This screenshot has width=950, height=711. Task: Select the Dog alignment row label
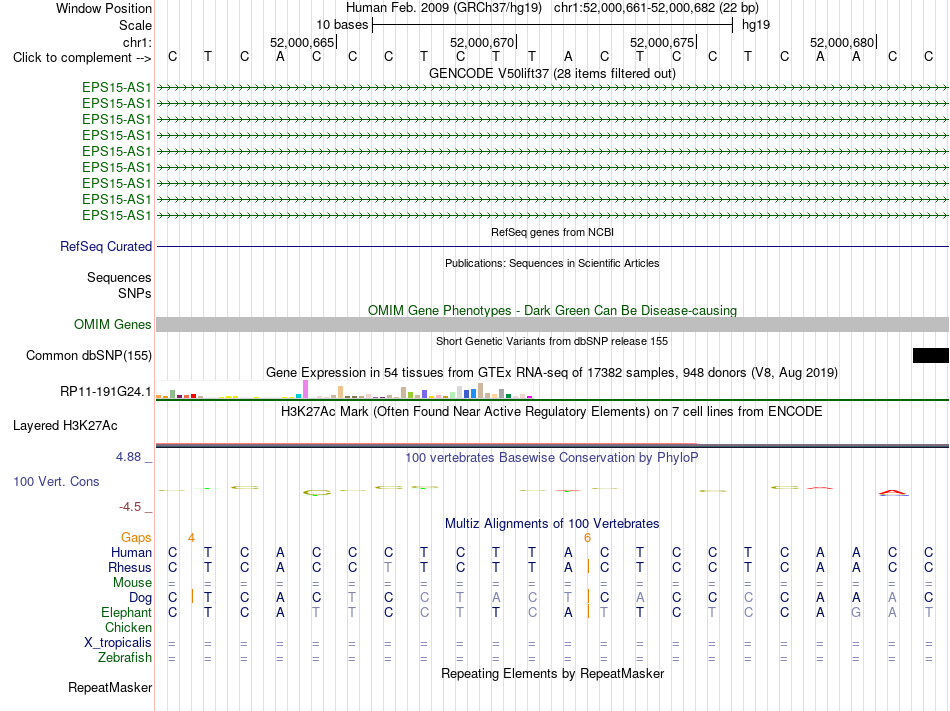140,598
